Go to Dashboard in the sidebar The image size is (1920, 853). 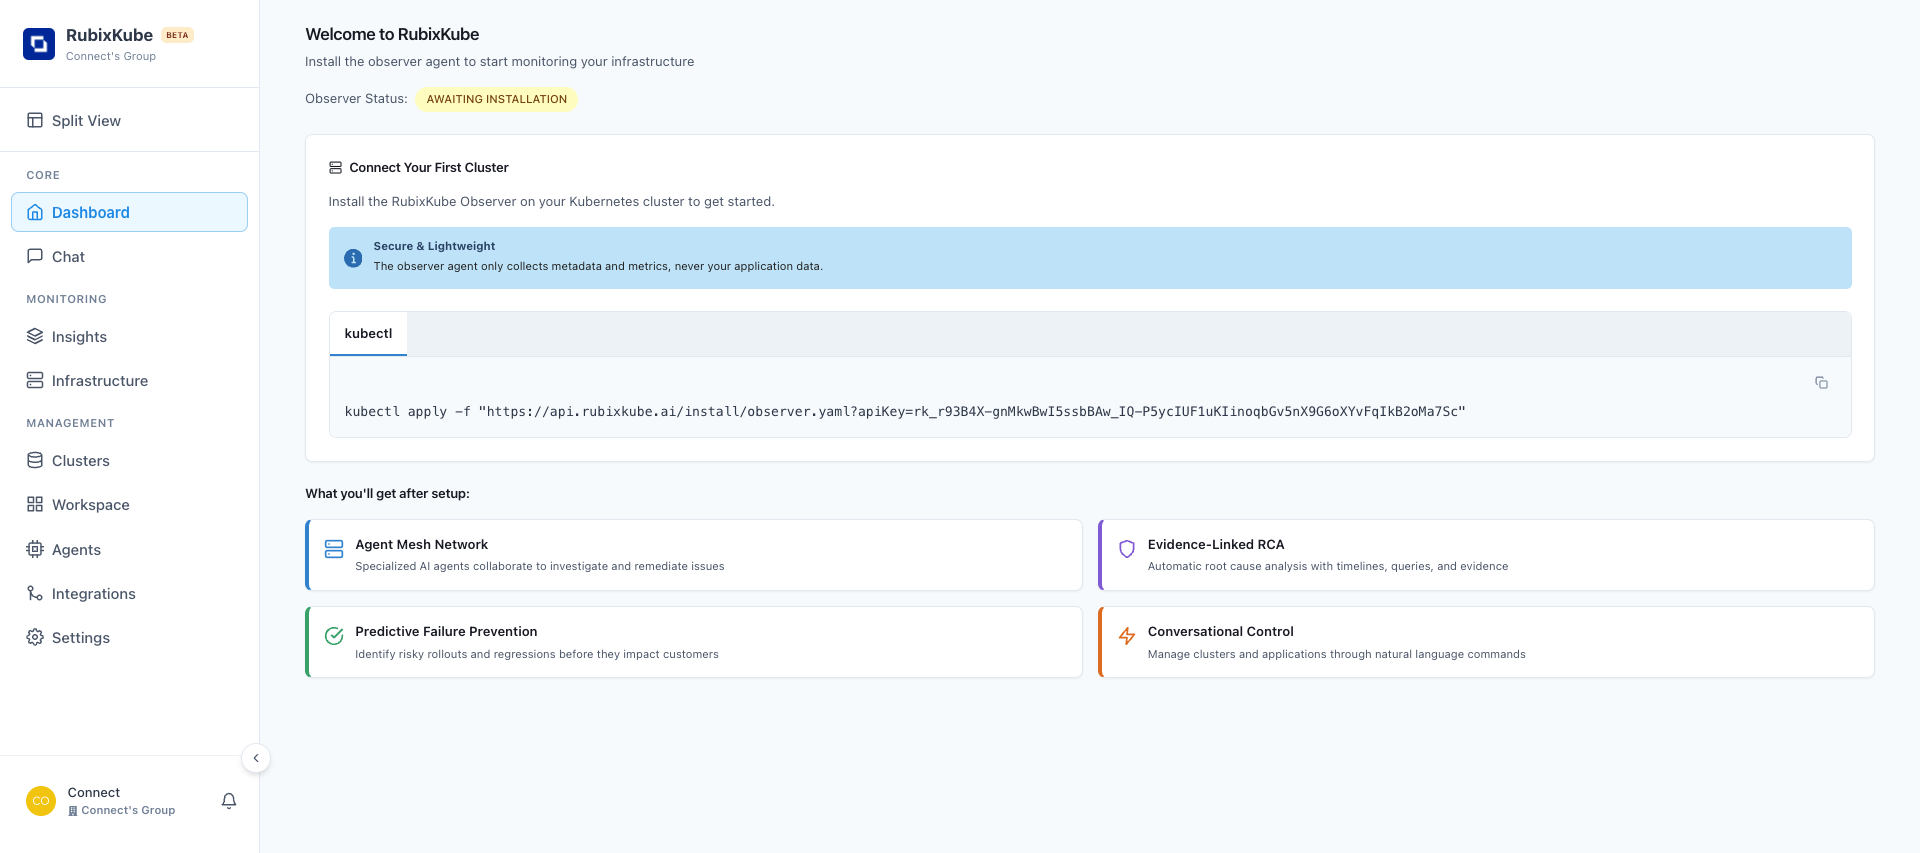coord(129,212)
